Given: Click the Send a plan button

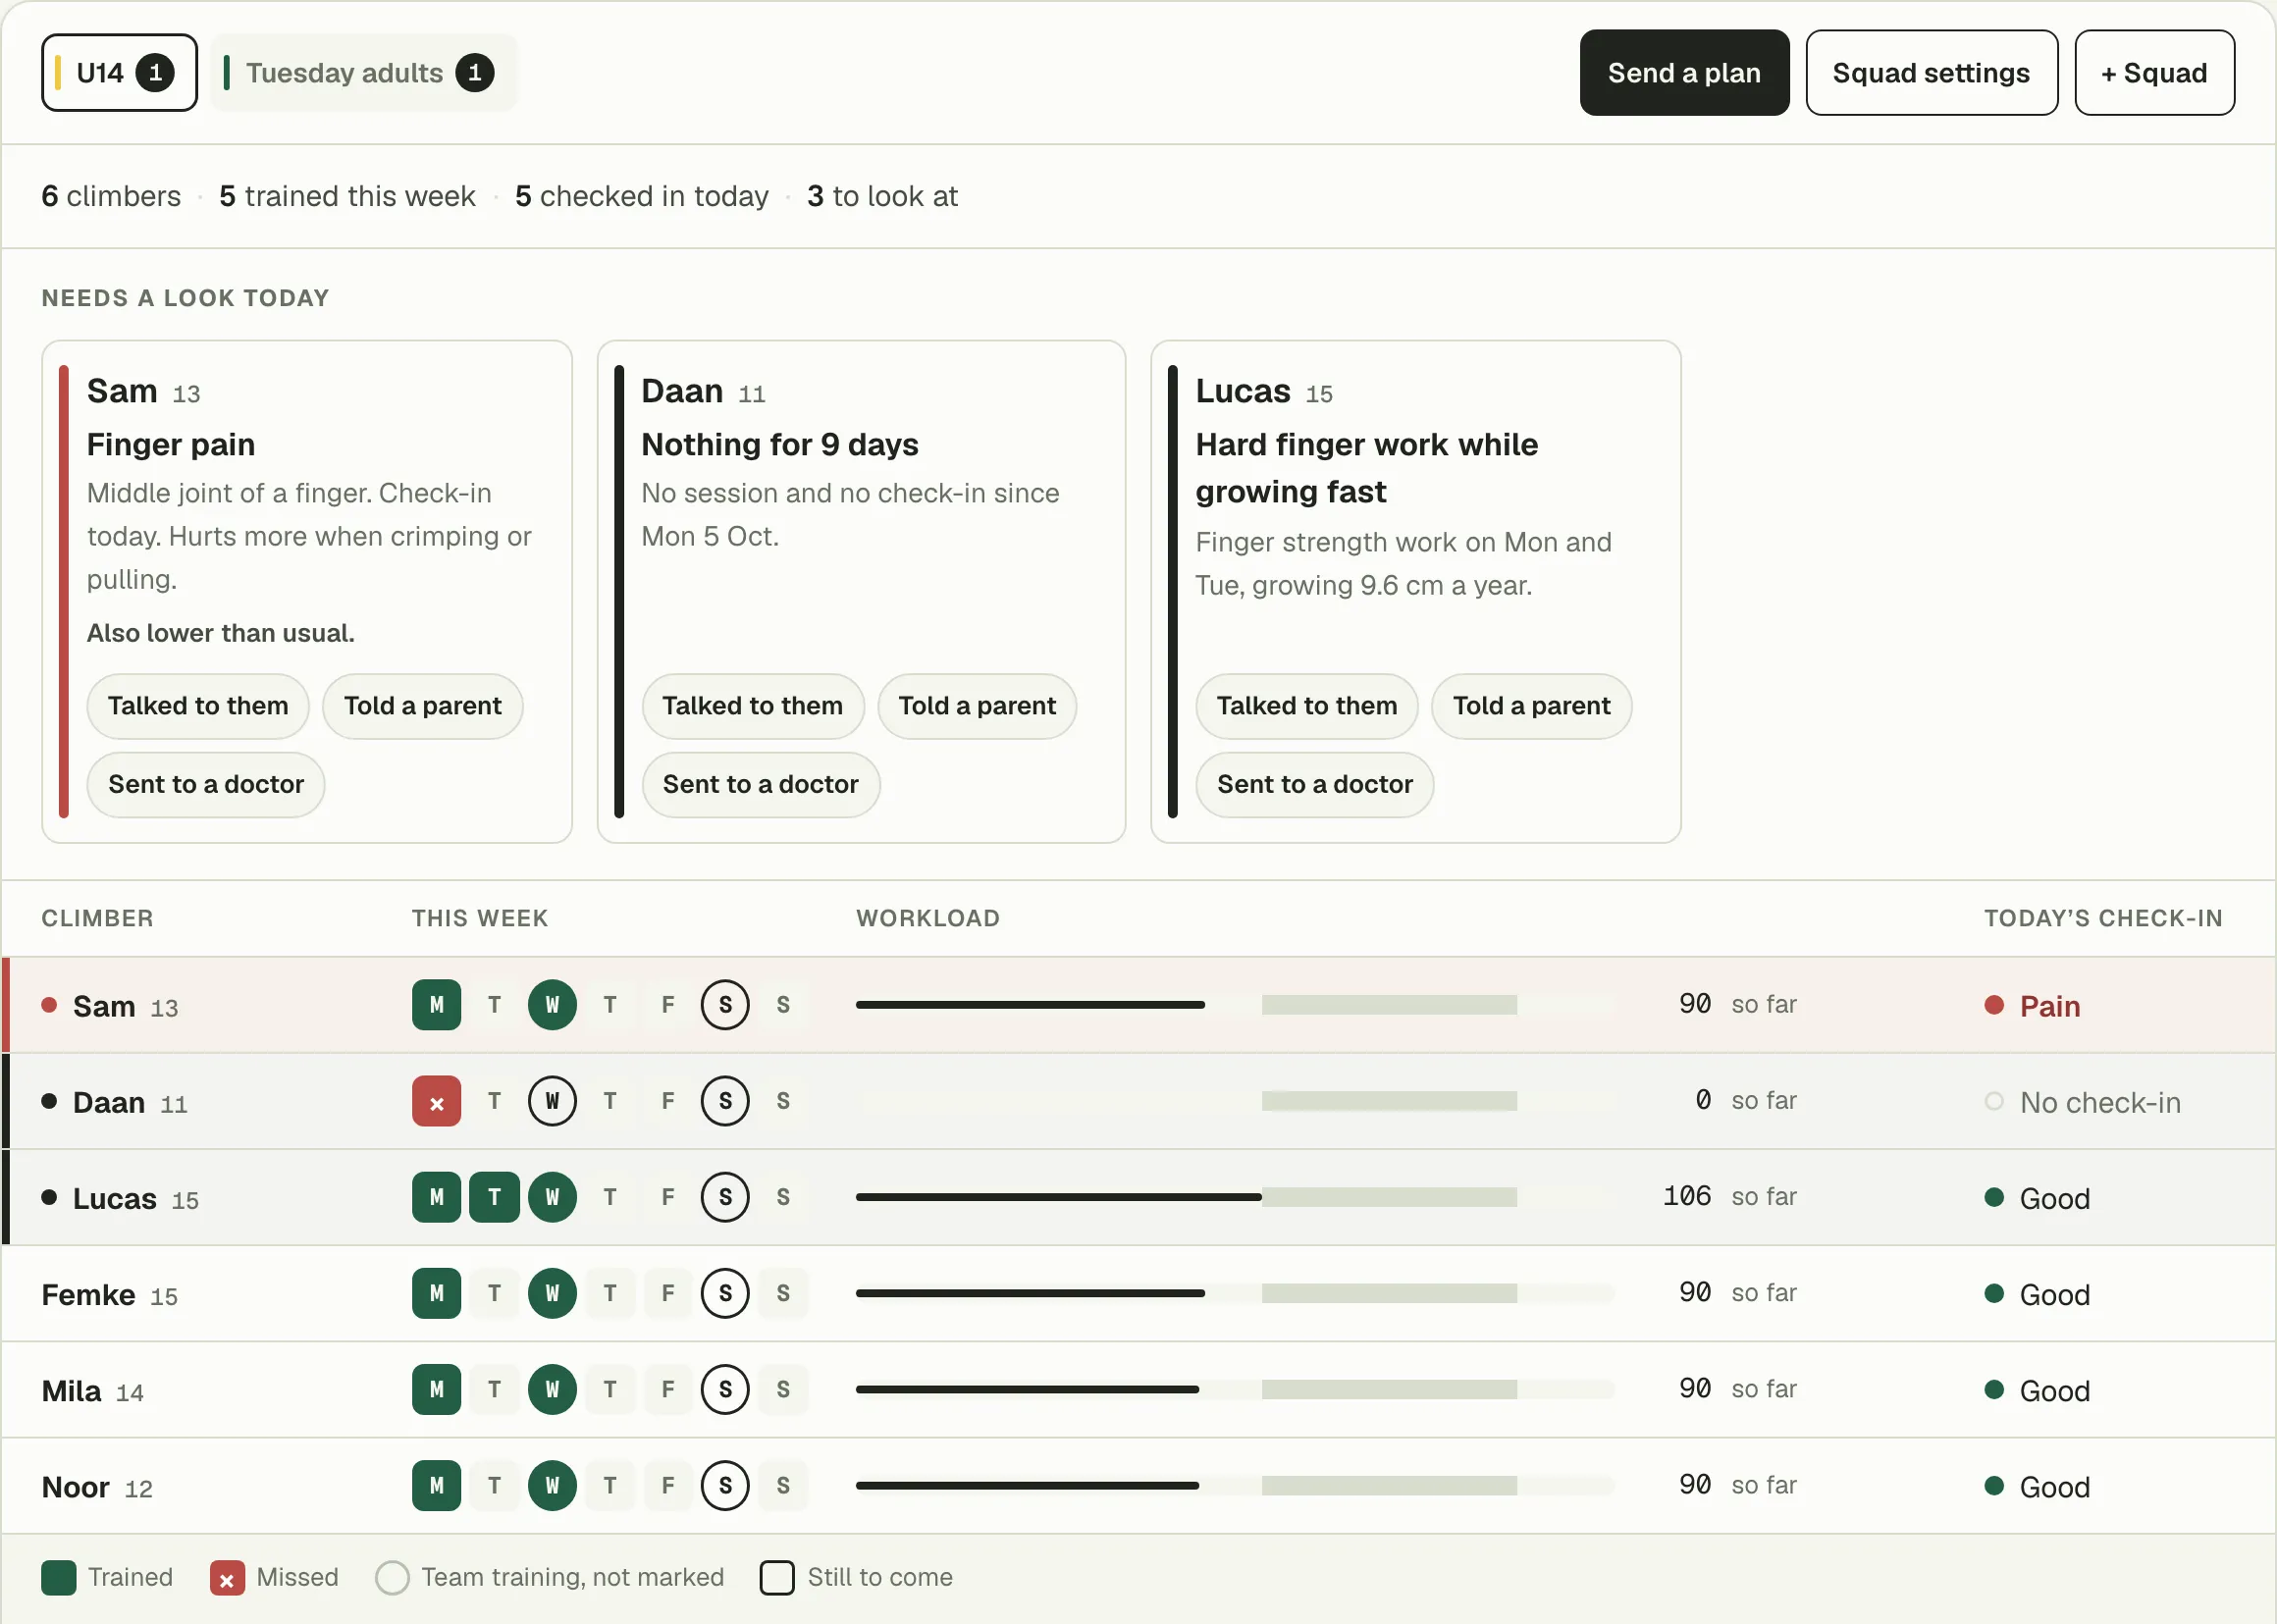Looking at the screenshot, I should [1683, 73].
